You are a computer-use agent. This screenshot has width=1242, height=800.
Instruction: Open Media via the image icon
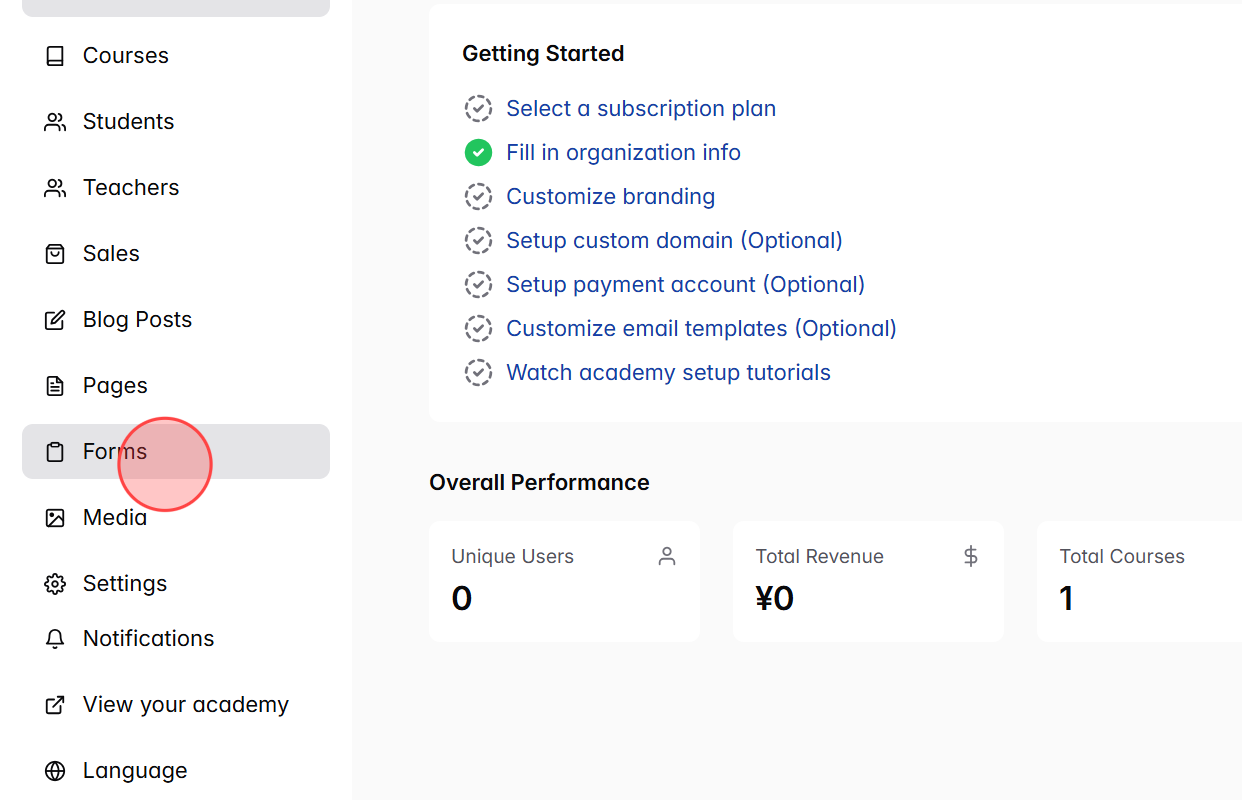(x=55, y=517)
